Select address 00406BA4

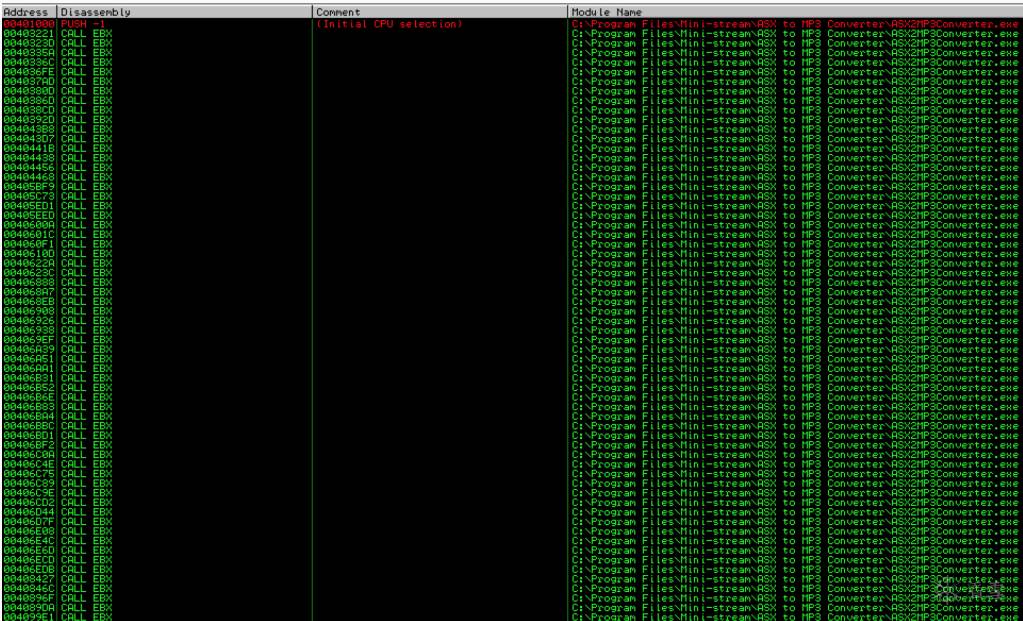click(29, 416)
